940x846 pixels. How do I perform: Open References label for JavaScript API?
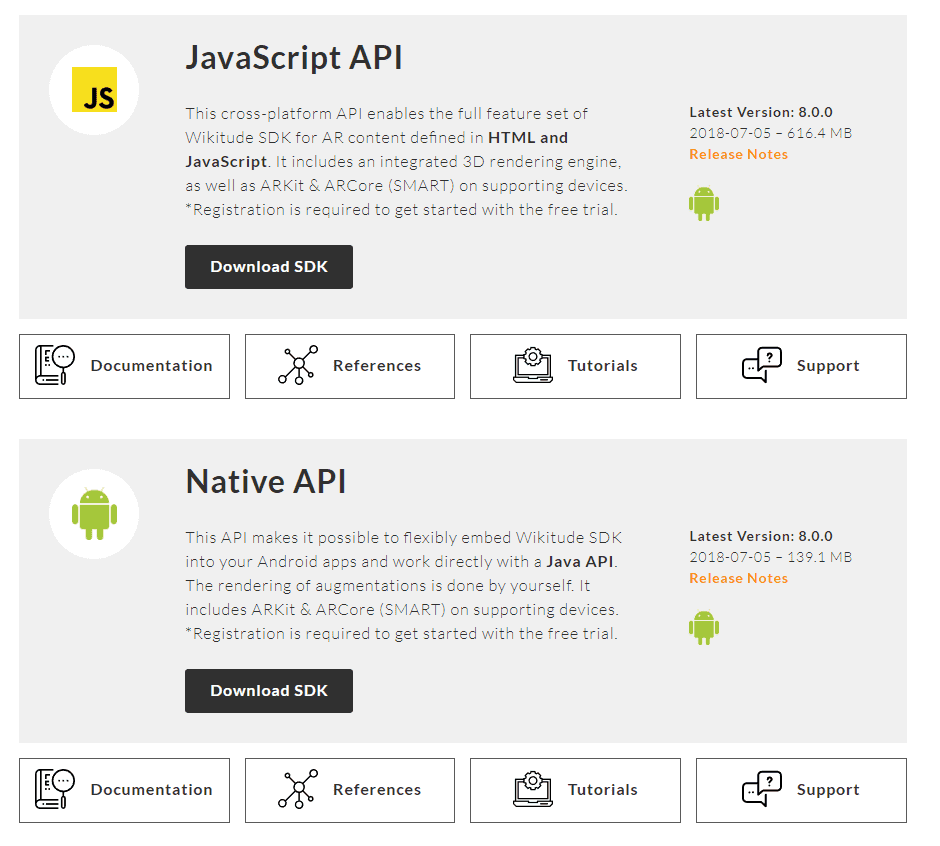(x=377, y=366)
